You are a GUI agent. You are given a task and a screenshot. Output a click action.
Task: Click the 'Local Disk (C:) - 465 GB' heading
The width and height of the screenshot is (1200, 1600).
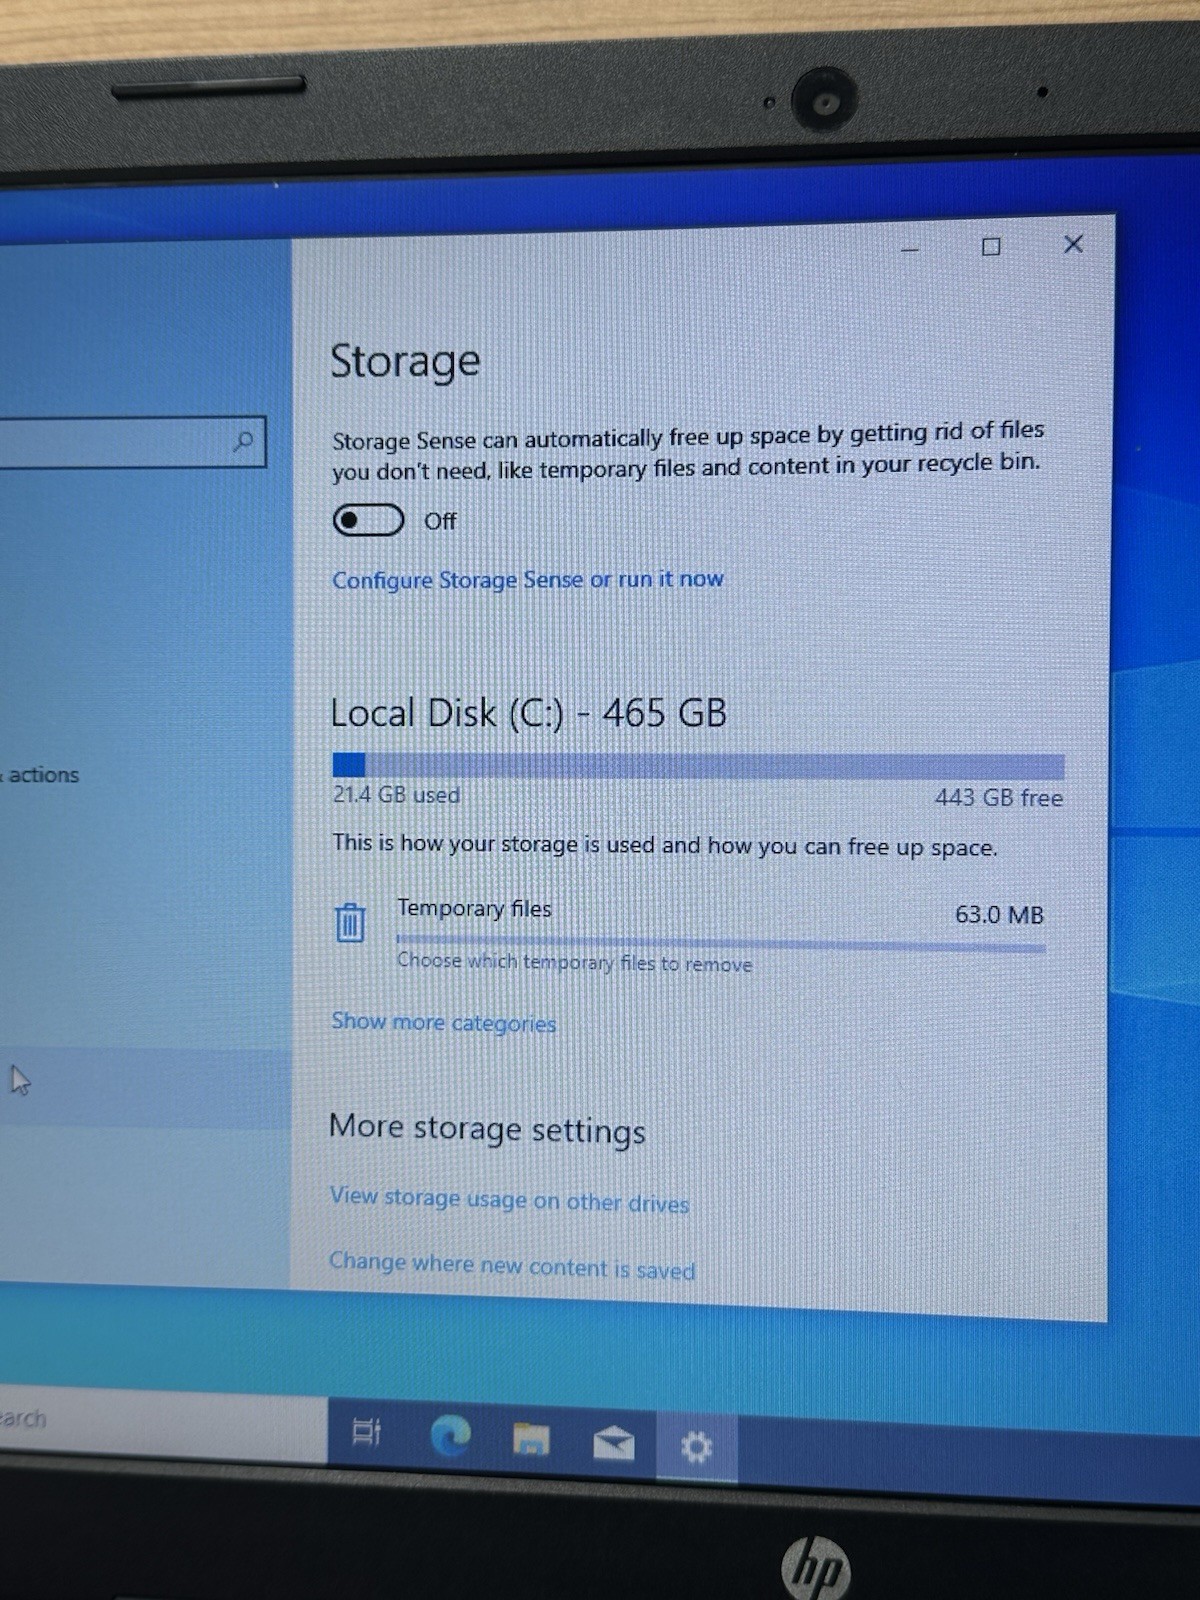coord(529,713)
